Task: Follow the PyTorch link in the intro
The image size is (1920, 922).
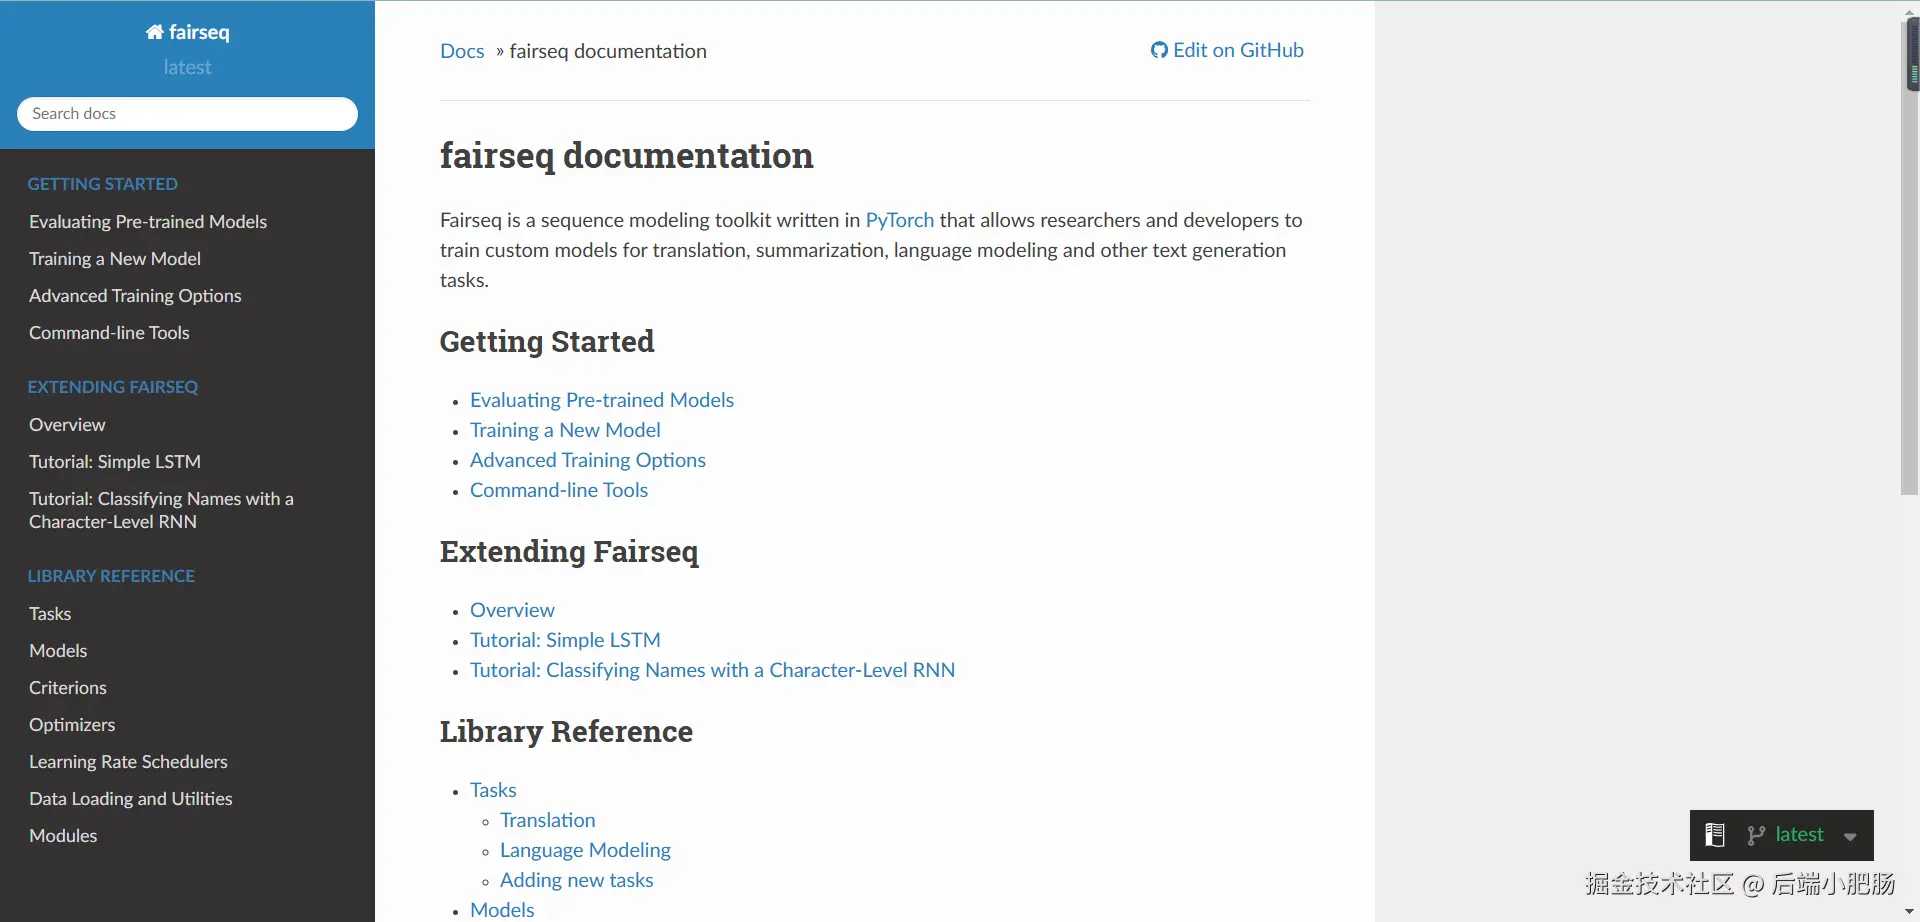Action: pyautogui.click(x=900, y=220)
